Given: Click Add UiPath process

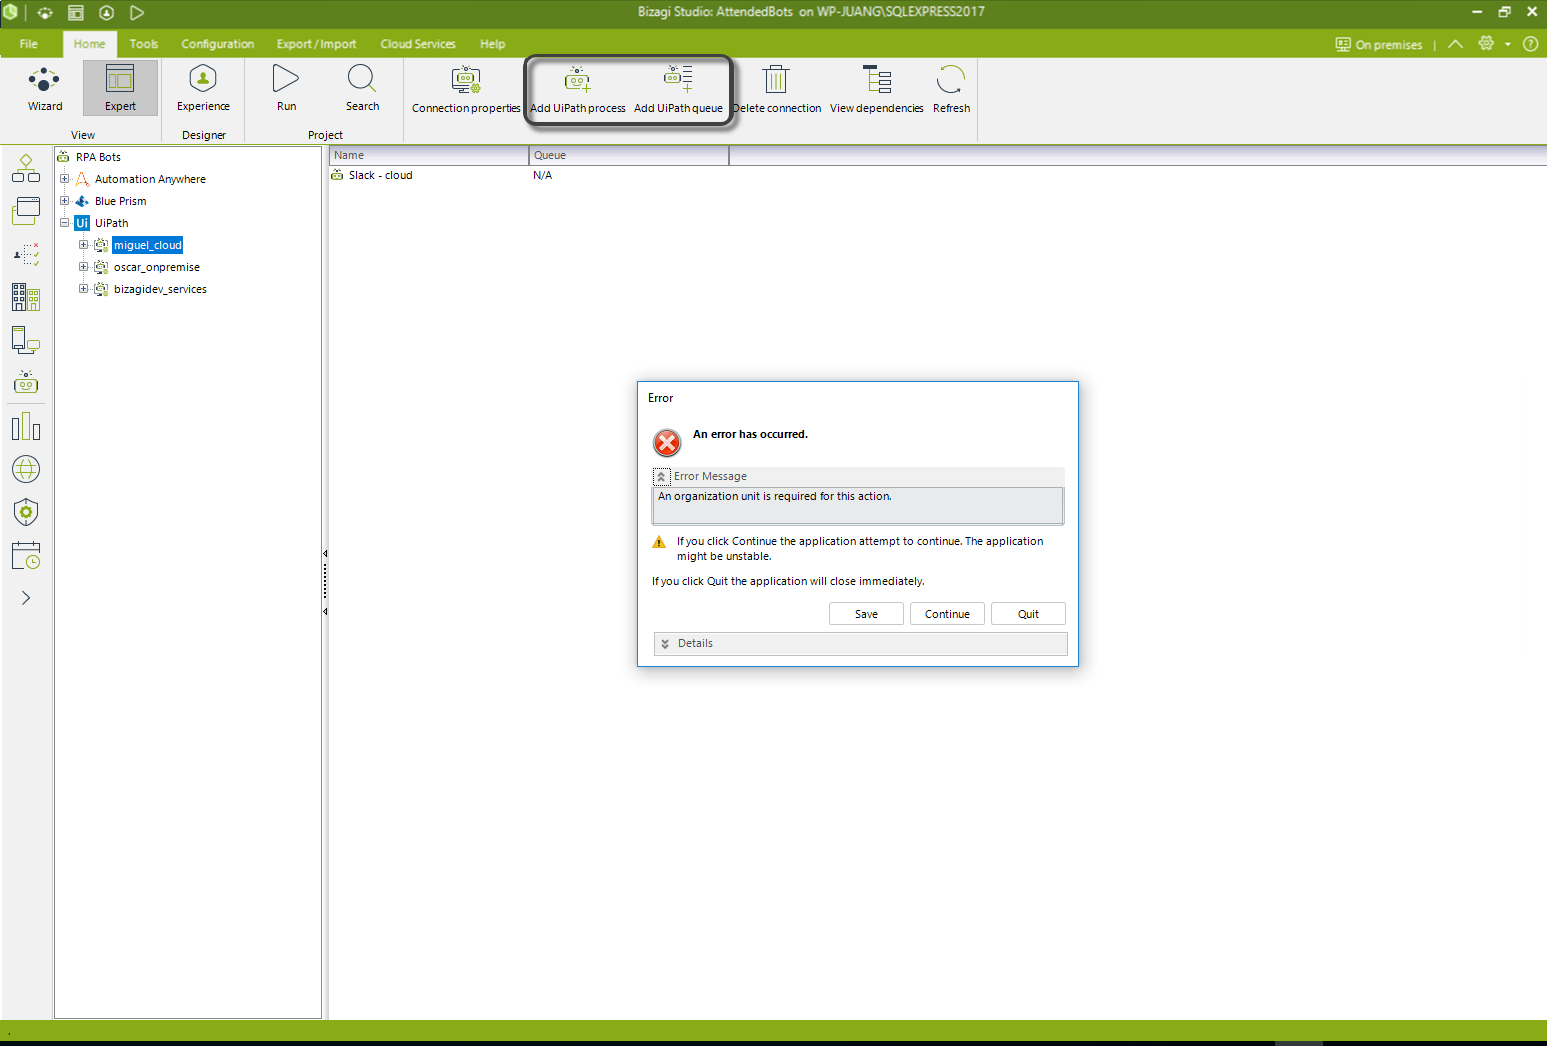Looking at the screenshot, I should point(578,90).
